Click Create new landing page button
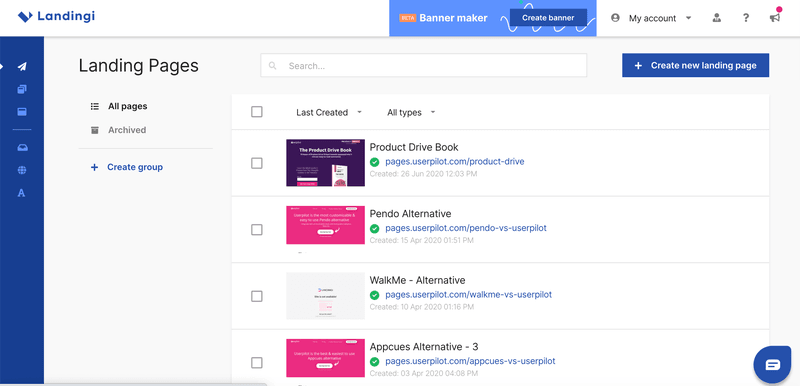The image size is (800, 386). (x=695, y=65)
